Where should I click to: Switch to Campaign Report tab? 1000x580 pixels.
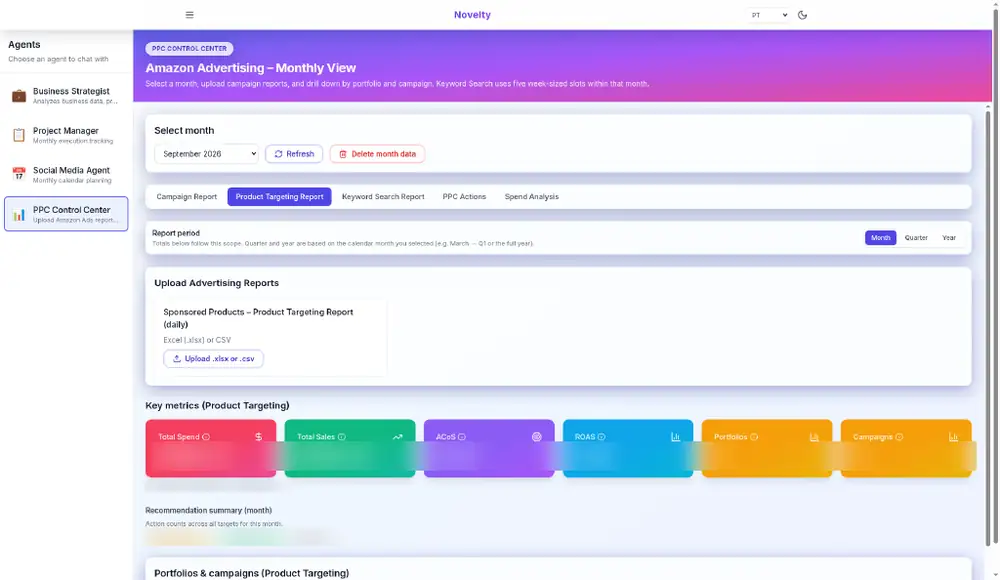[x=186, y=197]
